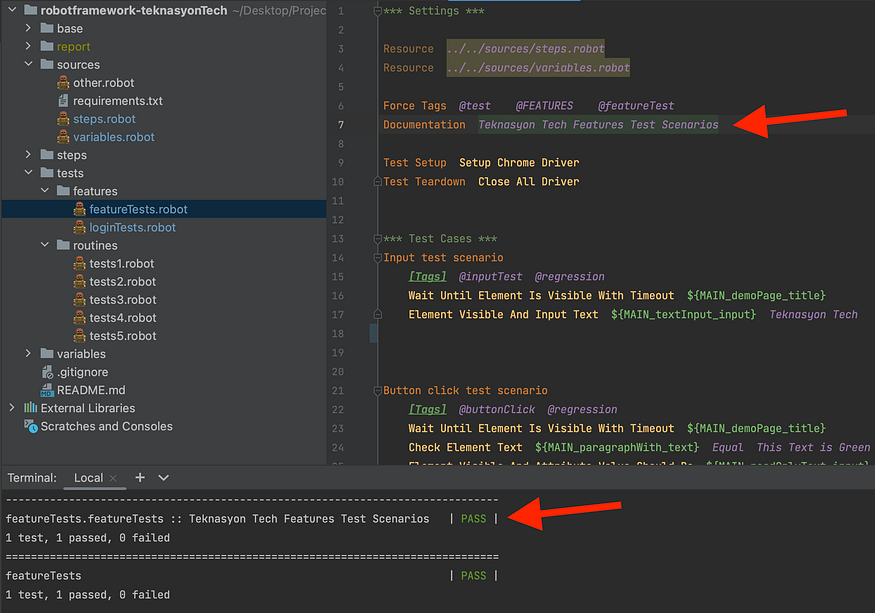Expand the report folder
This screenshot has width=875, height=613.
[28, 46]
